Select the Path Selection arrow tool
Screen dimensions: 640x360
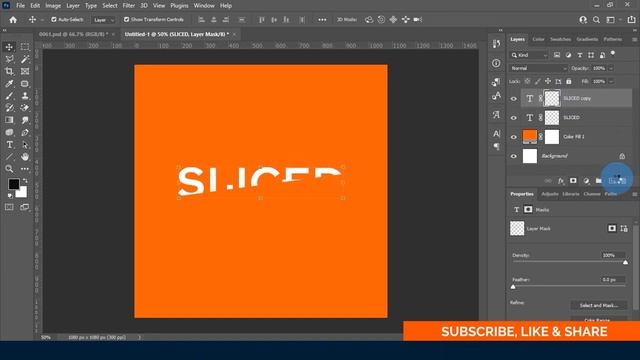pyautogui.click(x=25, y=144)
